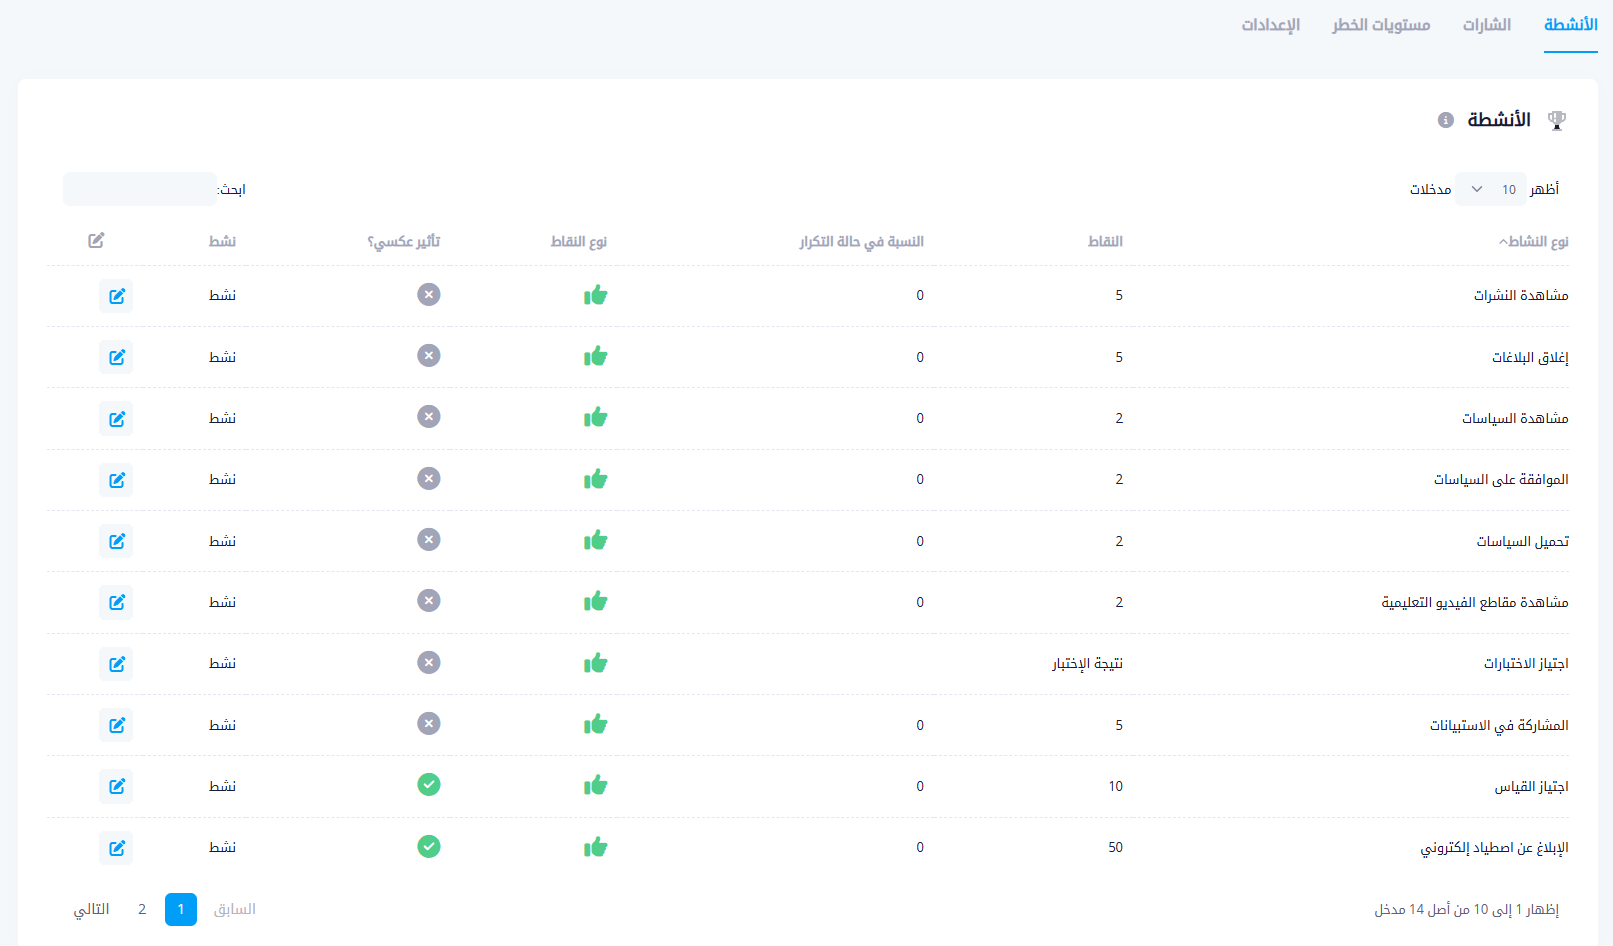Edit the اجتياز القياس activity
1613x946 pixels.
pyautogui.click(x=117, y=786)
